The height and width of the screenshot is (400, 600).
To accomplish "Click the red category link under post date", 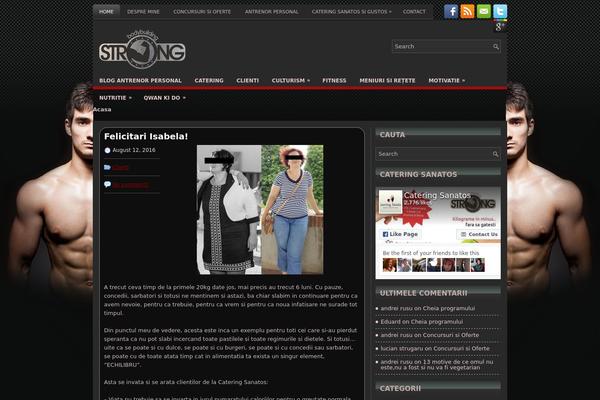I will 120,168.
